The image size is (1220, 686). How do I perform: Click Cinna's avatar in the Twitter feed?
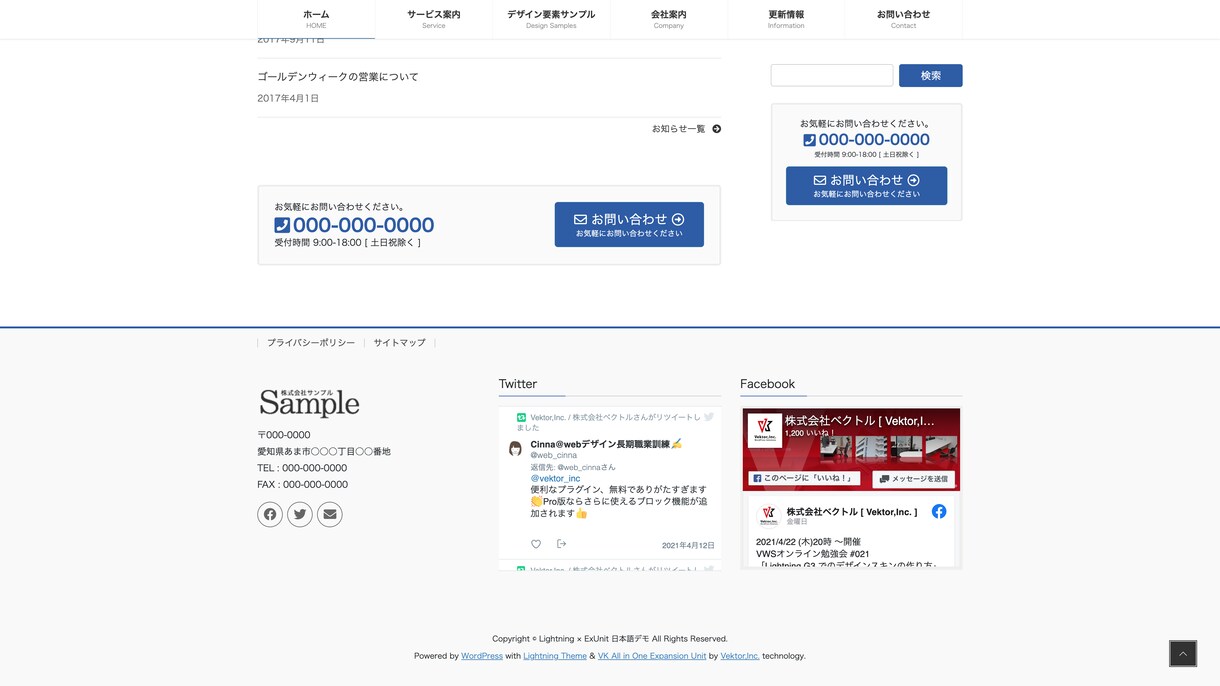(x=516, y=449)
